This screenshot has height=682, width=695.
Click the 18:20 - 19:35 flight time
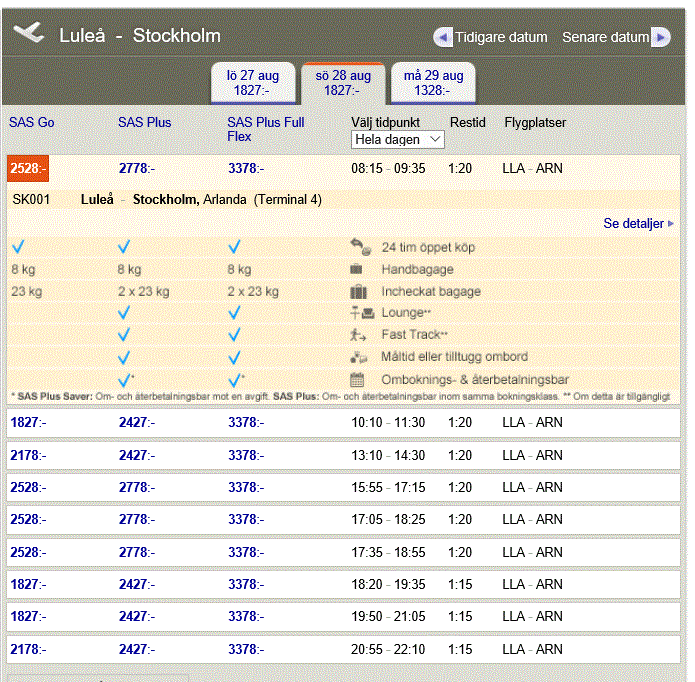pyautogui.click(x=388, y=584)
